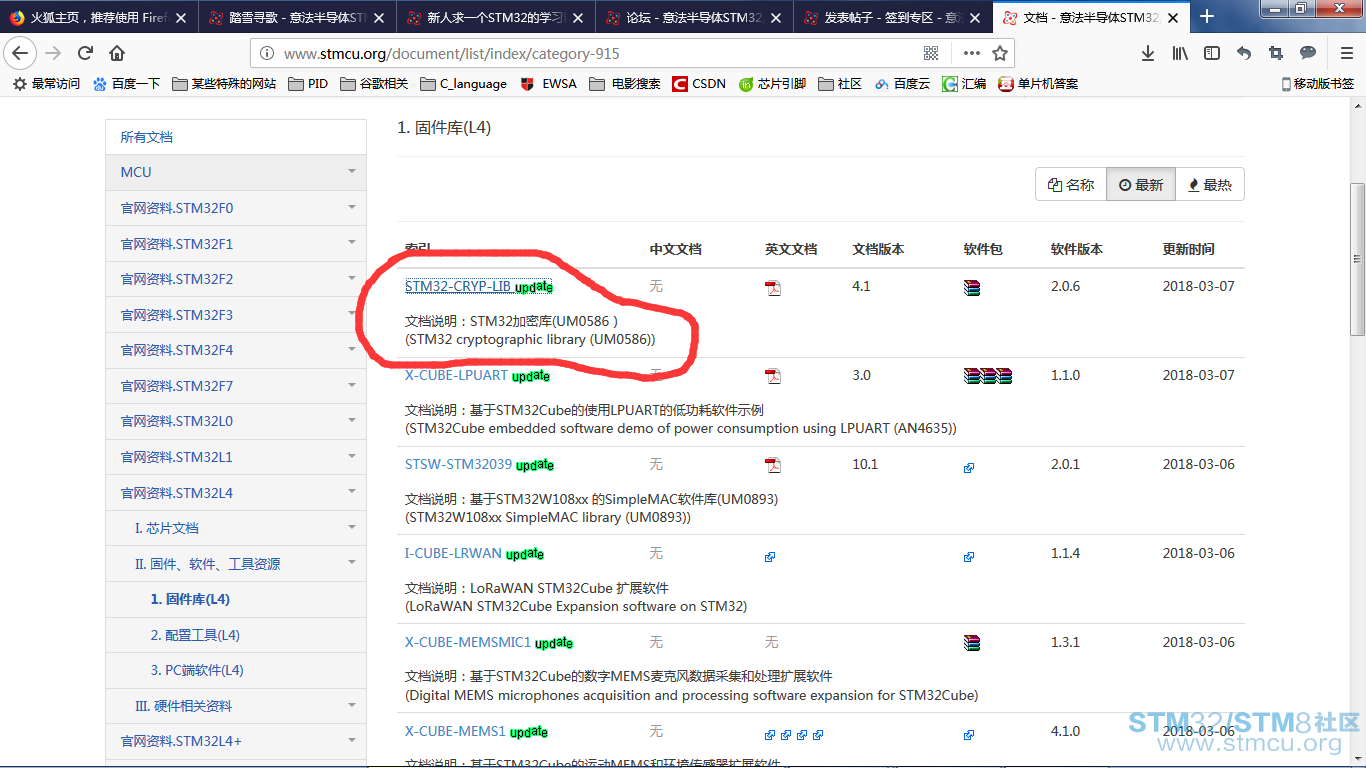The image size is (1366, 768).
Task: Open the 移动版书签 bookmarks folder
Action: pyautogui.click(x=1318, y=84)
